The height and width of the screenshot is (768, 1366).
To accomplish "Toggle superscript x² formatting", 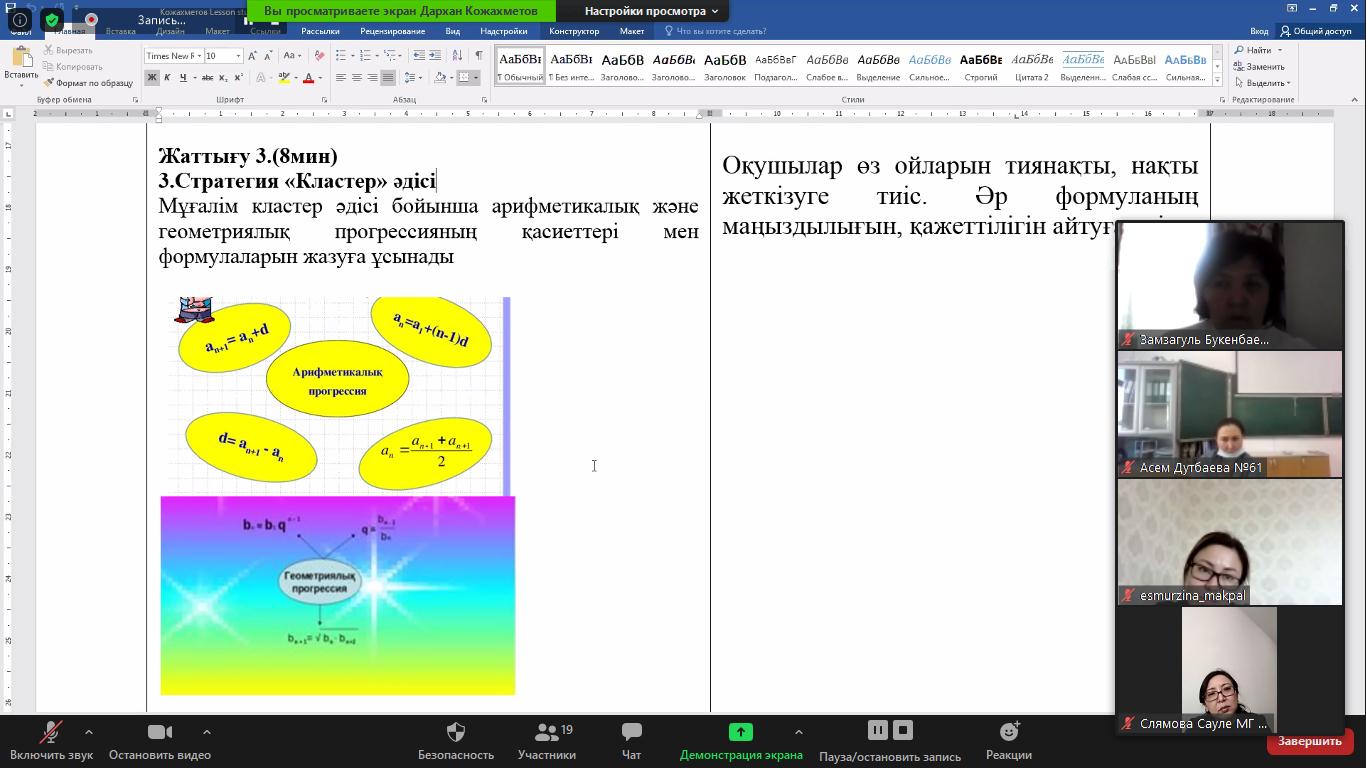I will coord(238,77).
